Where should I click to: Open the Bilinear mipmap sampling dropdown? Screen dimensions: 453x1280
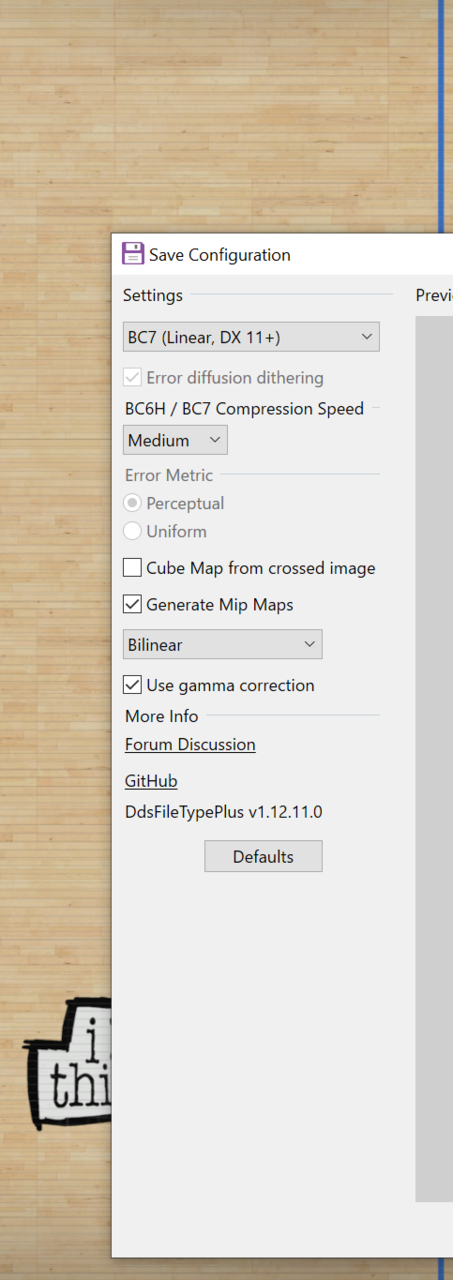(x=222, y=645)
